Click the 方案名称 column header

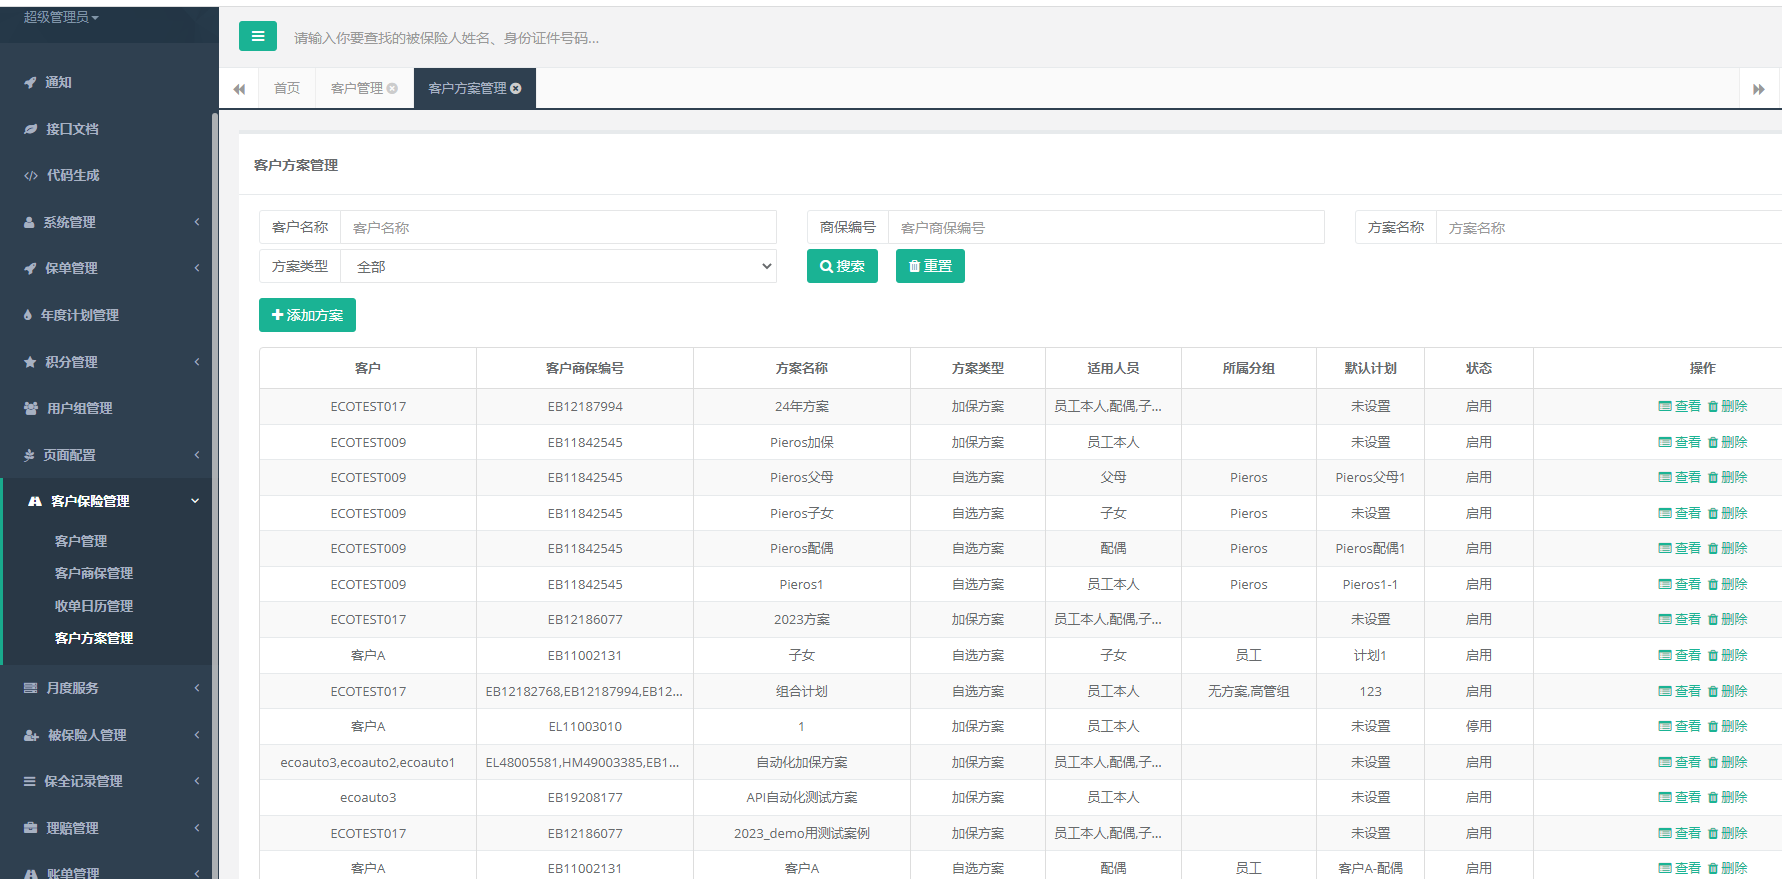click(801, 368)
